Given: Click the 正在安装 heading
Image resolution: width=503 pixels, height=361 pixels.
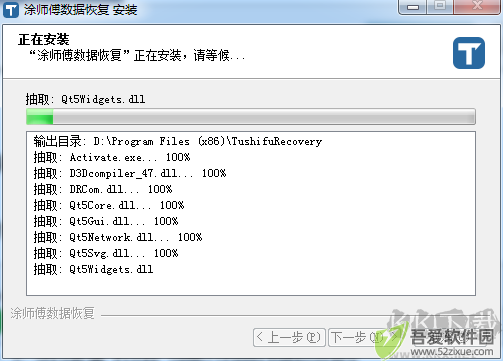Looking at the screenshot, I should tap(44, 40).
